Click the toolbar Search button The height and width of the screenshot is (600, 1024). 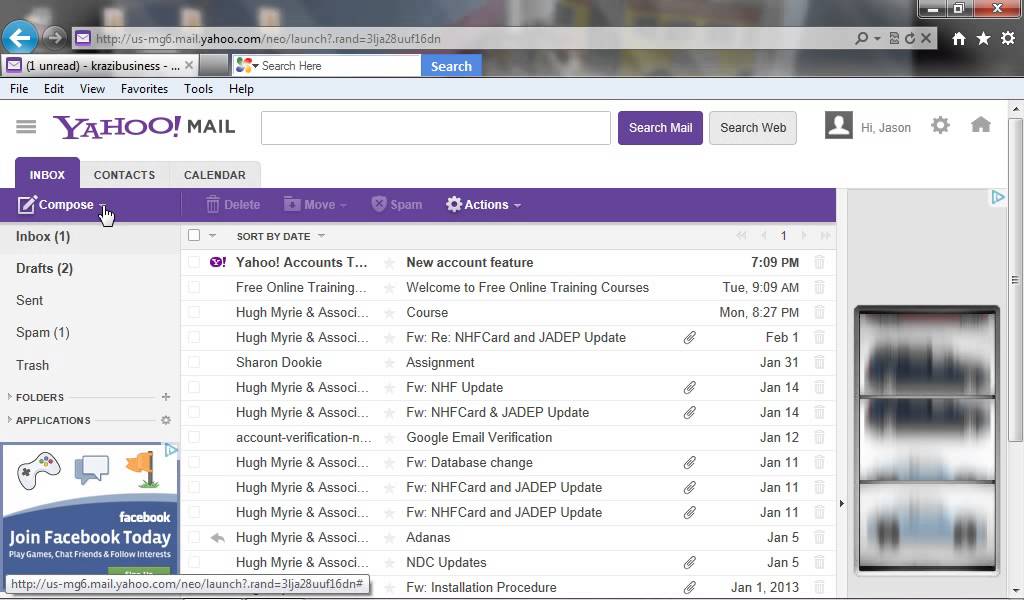click(451, 66)
